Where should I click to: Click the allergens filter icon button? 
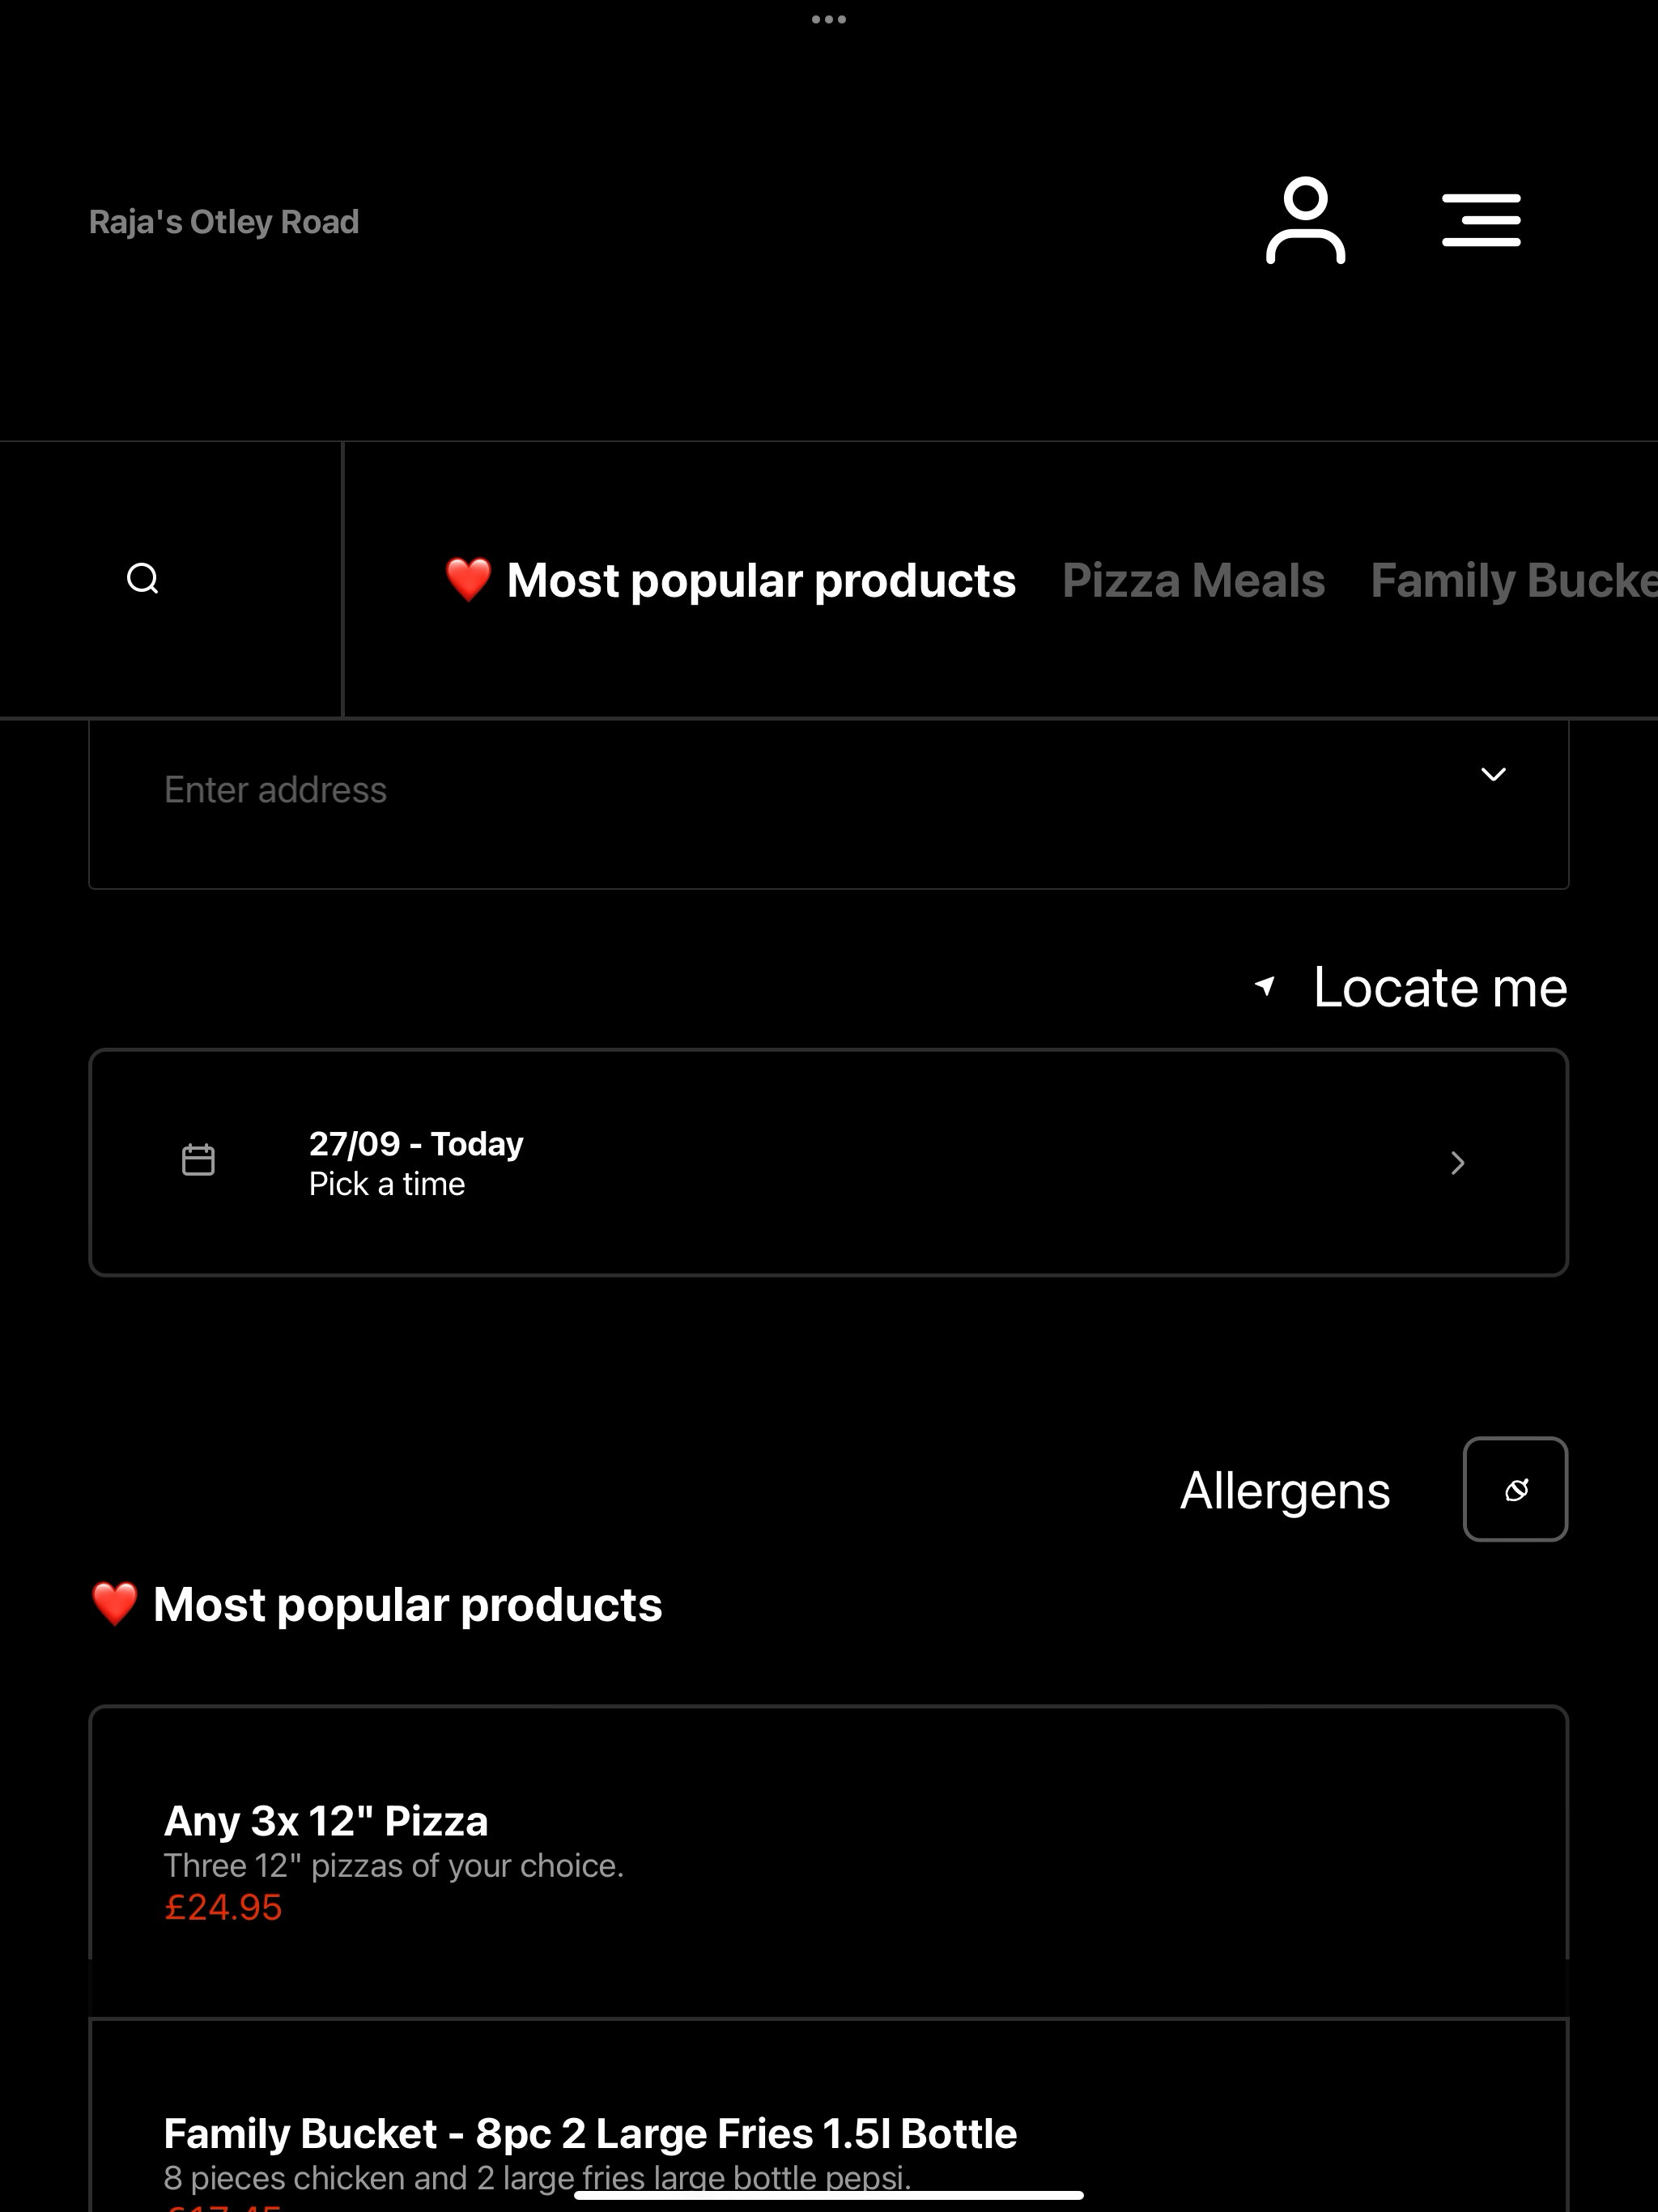coord(1515,1489)
